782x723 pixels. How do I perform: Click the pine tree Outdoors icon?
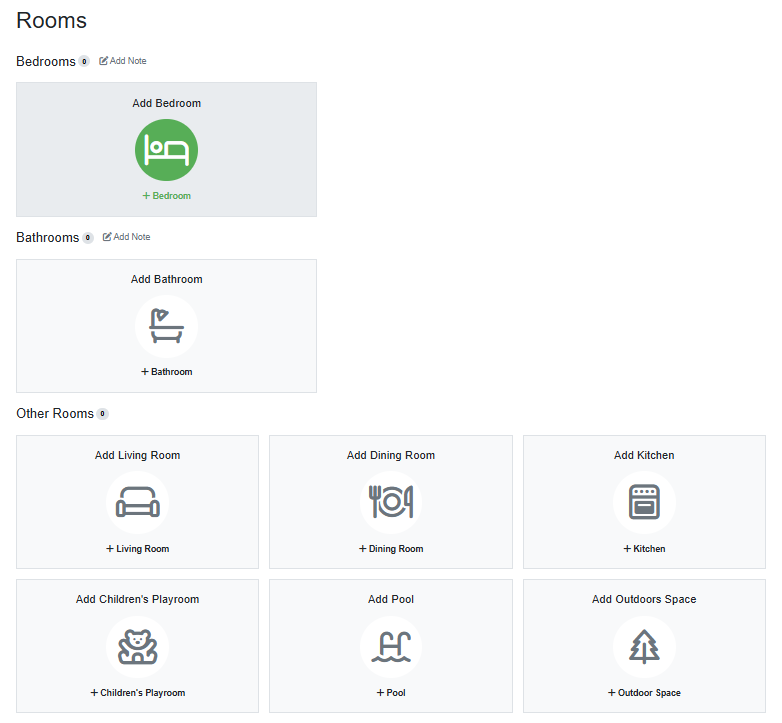tap(644, 646)
